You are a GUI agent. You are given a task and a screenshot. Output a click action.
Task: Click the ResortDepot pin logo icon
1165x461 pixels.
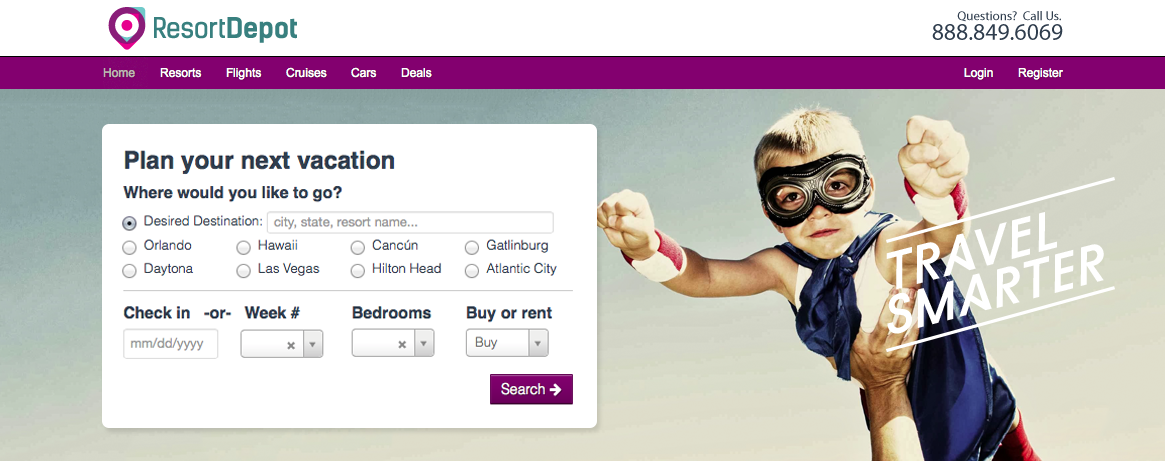[x=127, y=28]
